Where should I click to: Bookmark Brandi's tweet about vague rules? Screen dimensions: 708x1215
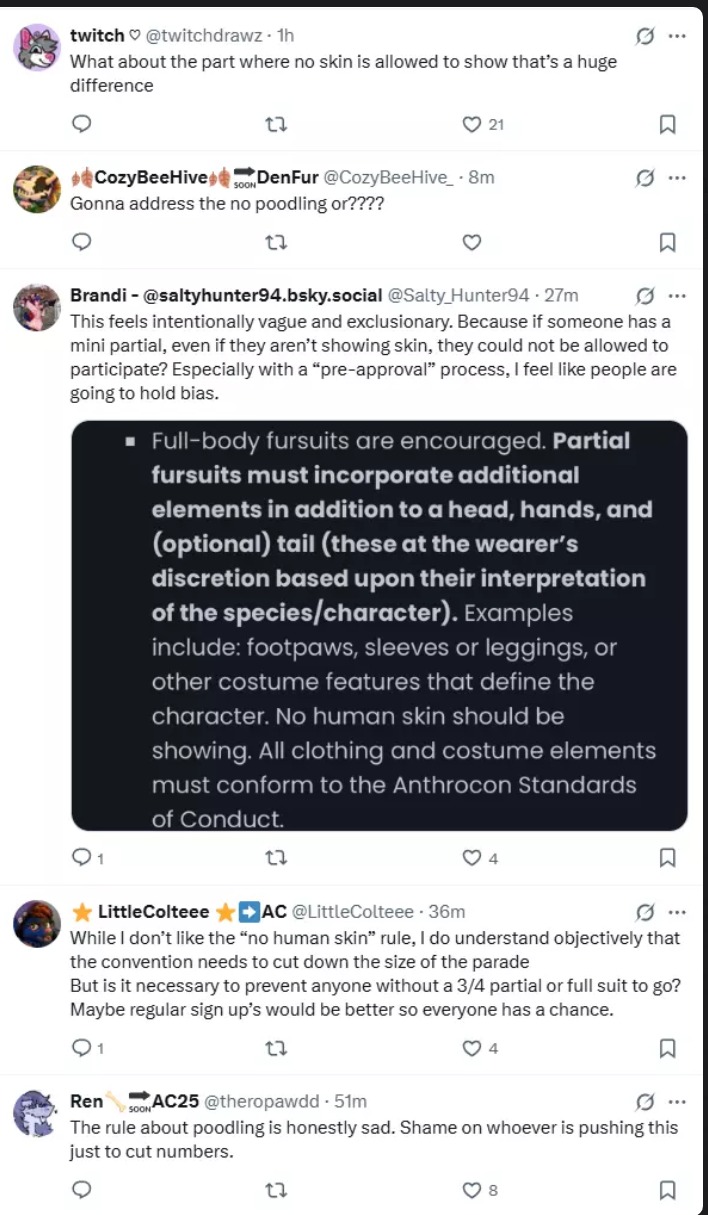point(668,857)
